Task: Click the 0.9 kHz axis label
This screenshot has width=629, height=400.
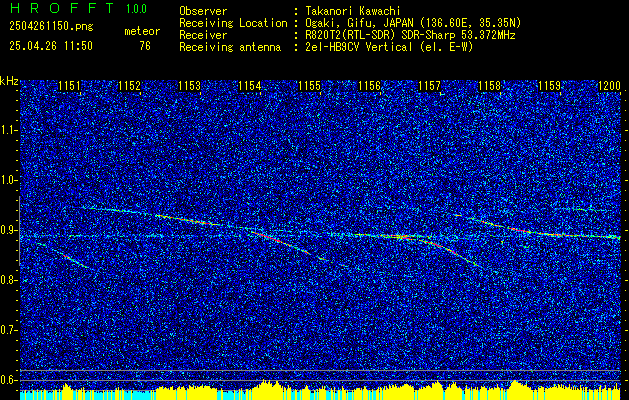Action: point(8,230)
